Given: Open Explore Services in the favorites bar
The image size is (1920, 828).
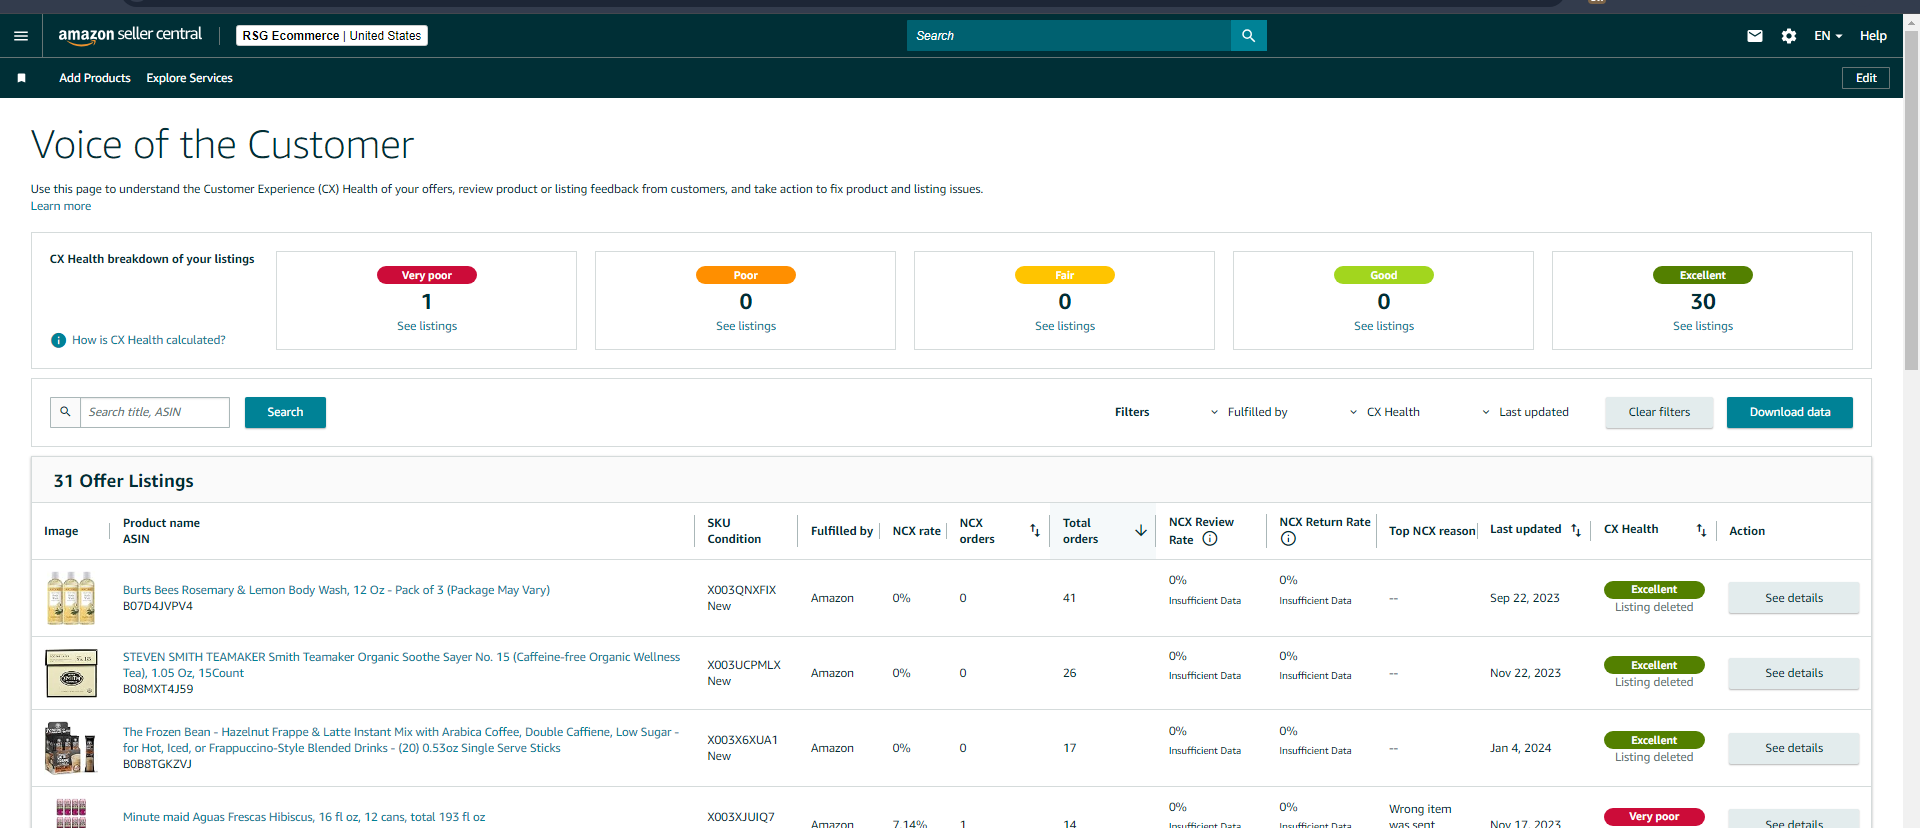Looking at the screenshot, I should point(189,78).
